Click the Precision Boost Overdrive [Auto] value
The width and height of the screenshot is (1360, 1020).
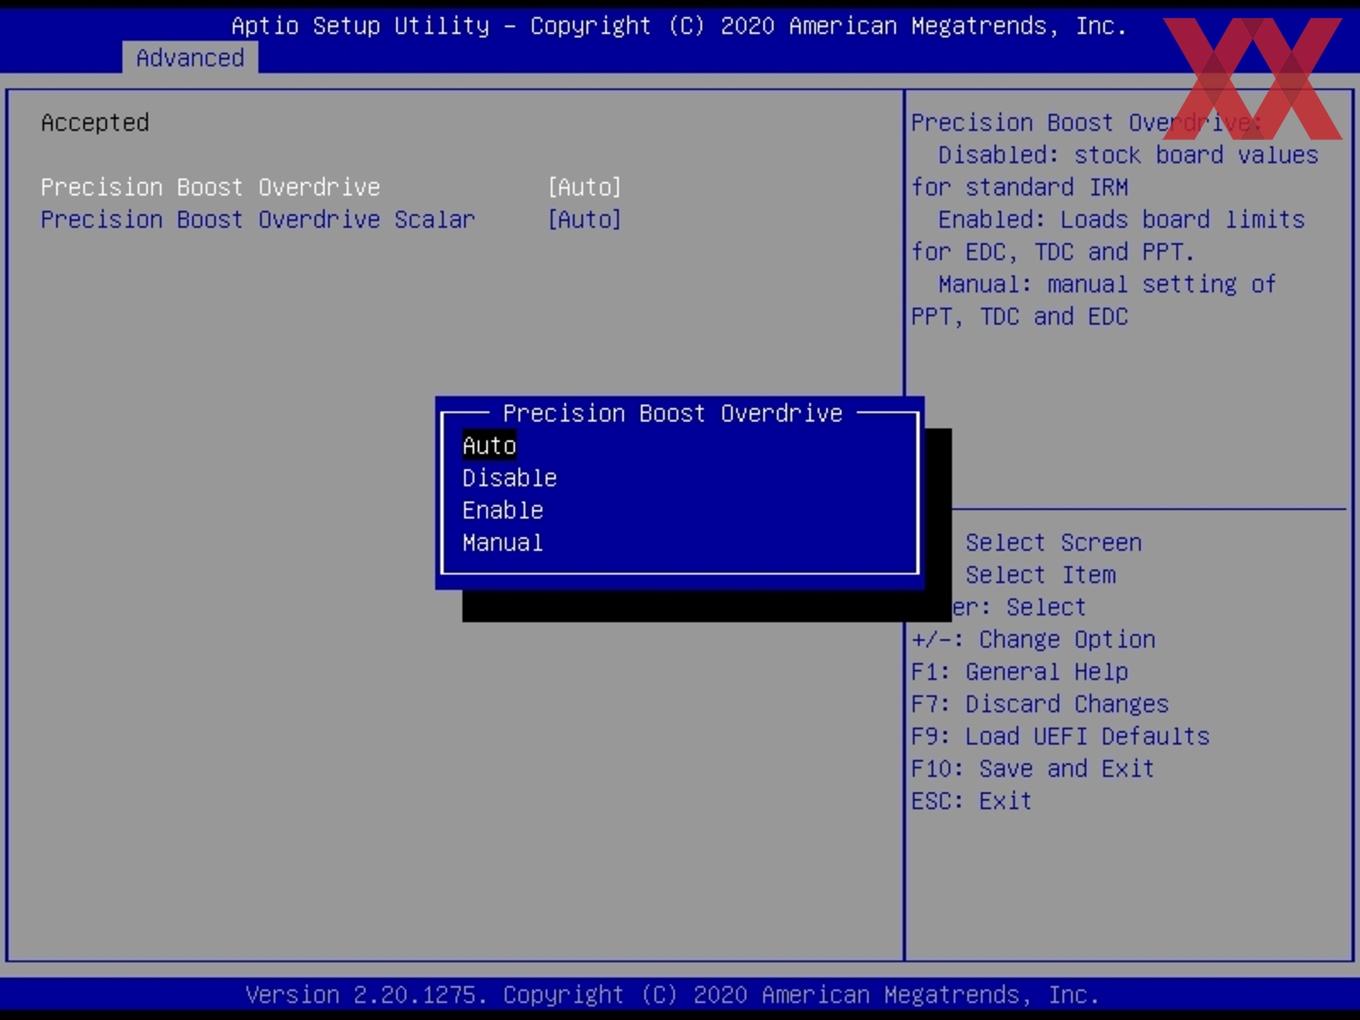(x=584, y=187)
